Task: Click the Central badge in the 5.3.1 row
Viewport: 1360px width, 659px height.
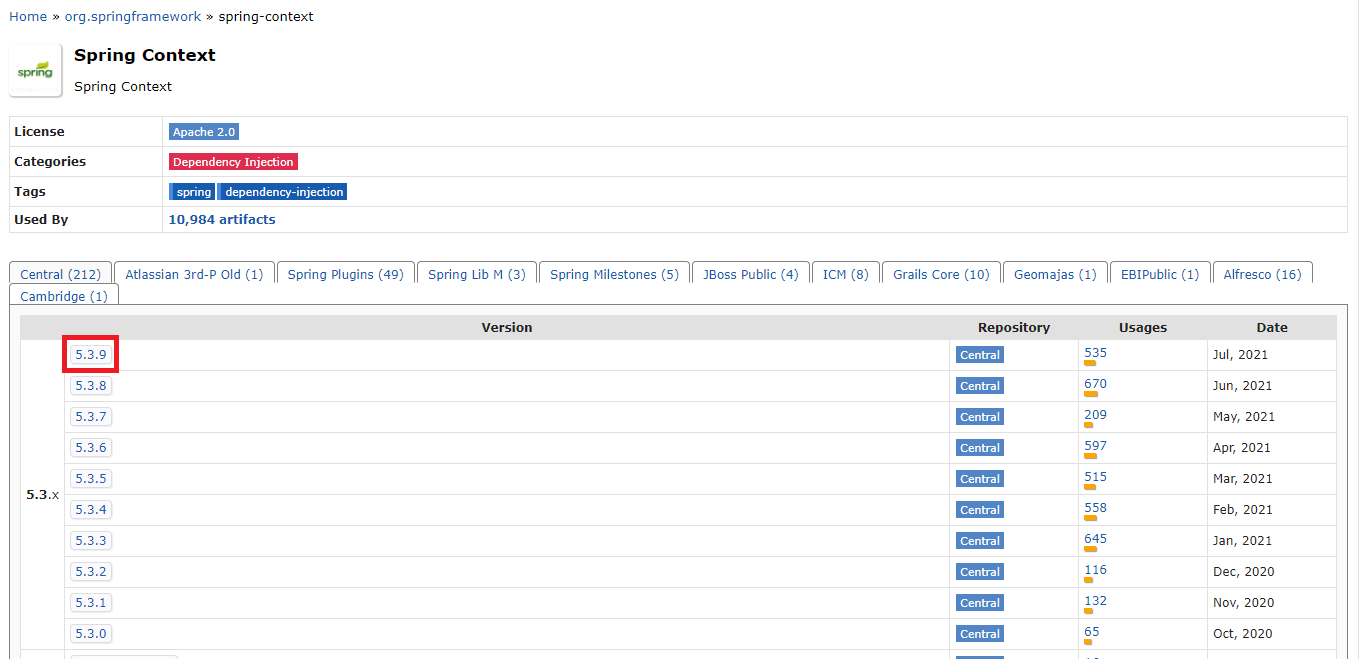Action: click(x=980, y=603)
